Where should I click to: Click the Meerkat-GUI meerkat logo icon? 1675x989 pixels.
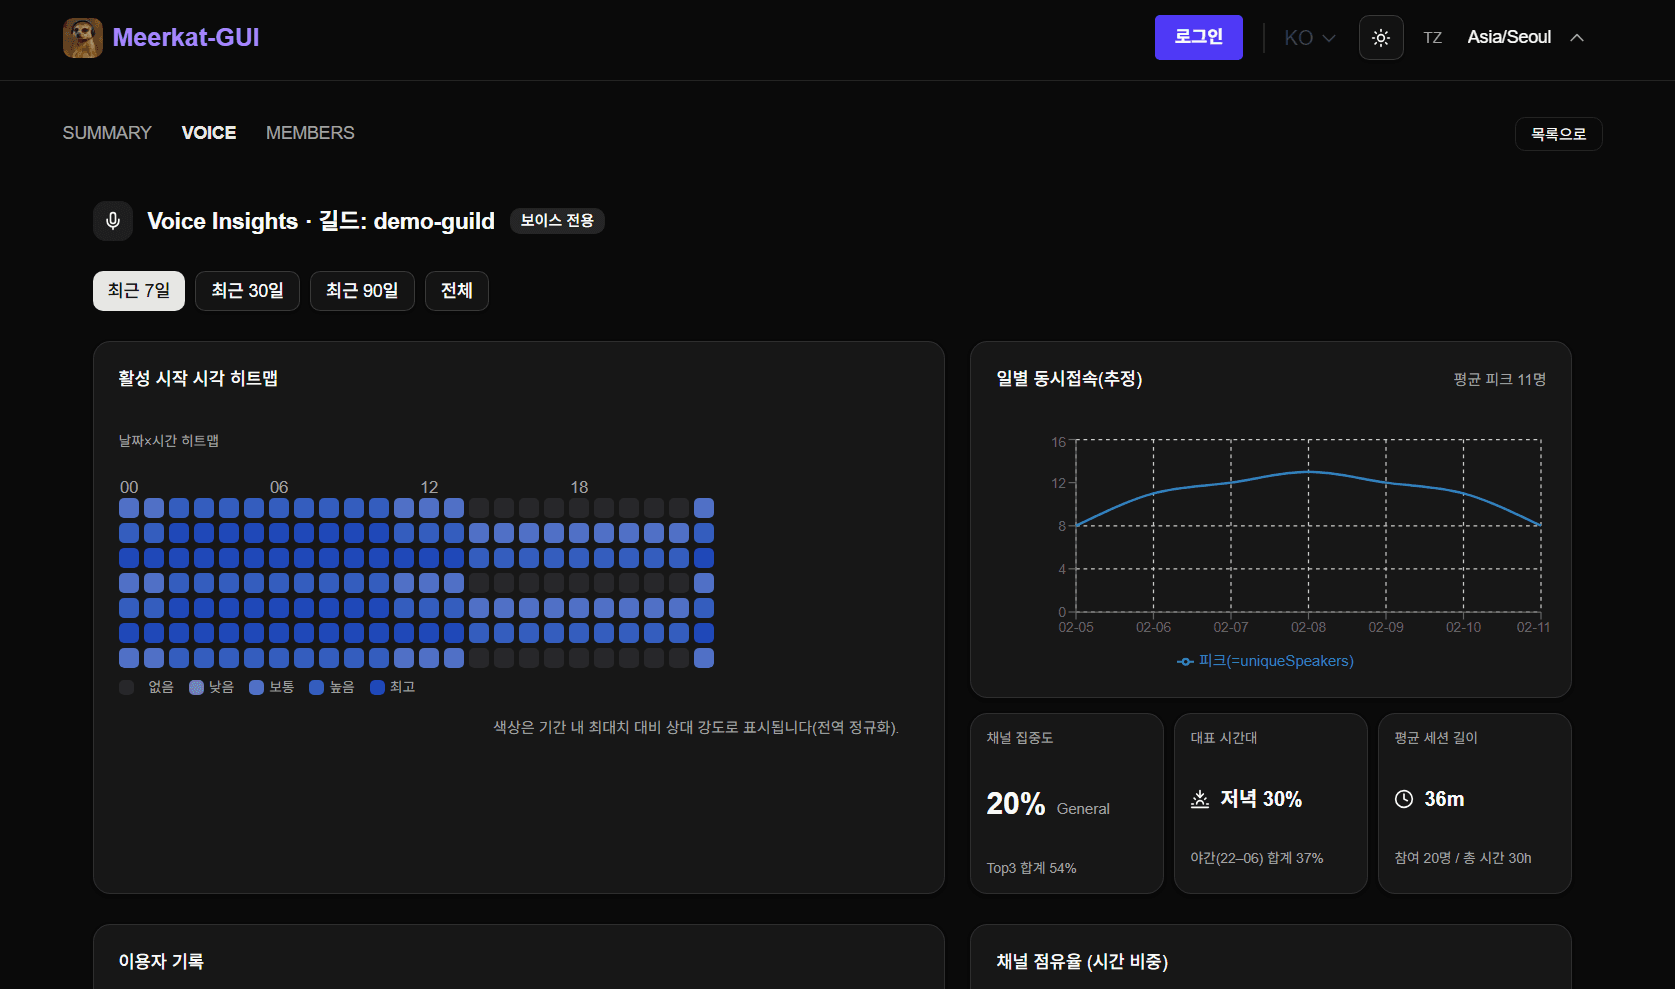[x=83, y=37]
